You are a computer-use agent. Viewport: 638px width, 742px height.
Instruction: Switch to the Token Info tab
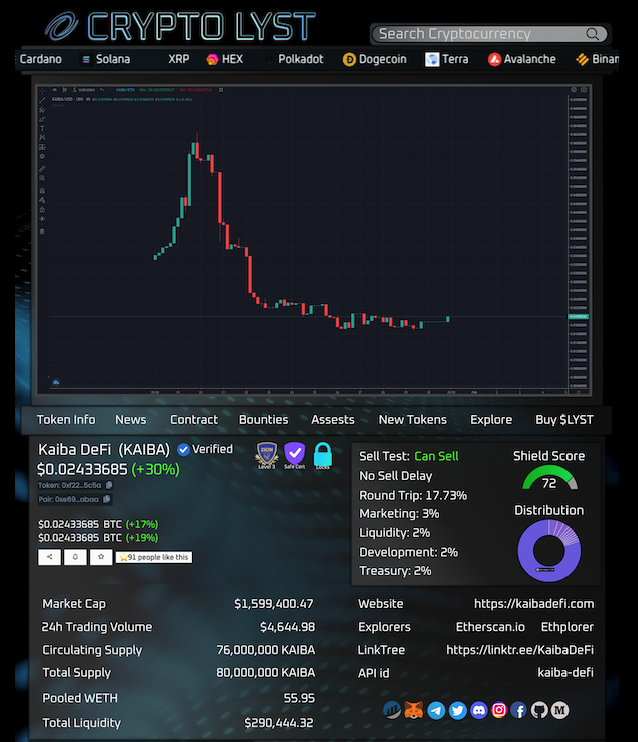point(66,420)
